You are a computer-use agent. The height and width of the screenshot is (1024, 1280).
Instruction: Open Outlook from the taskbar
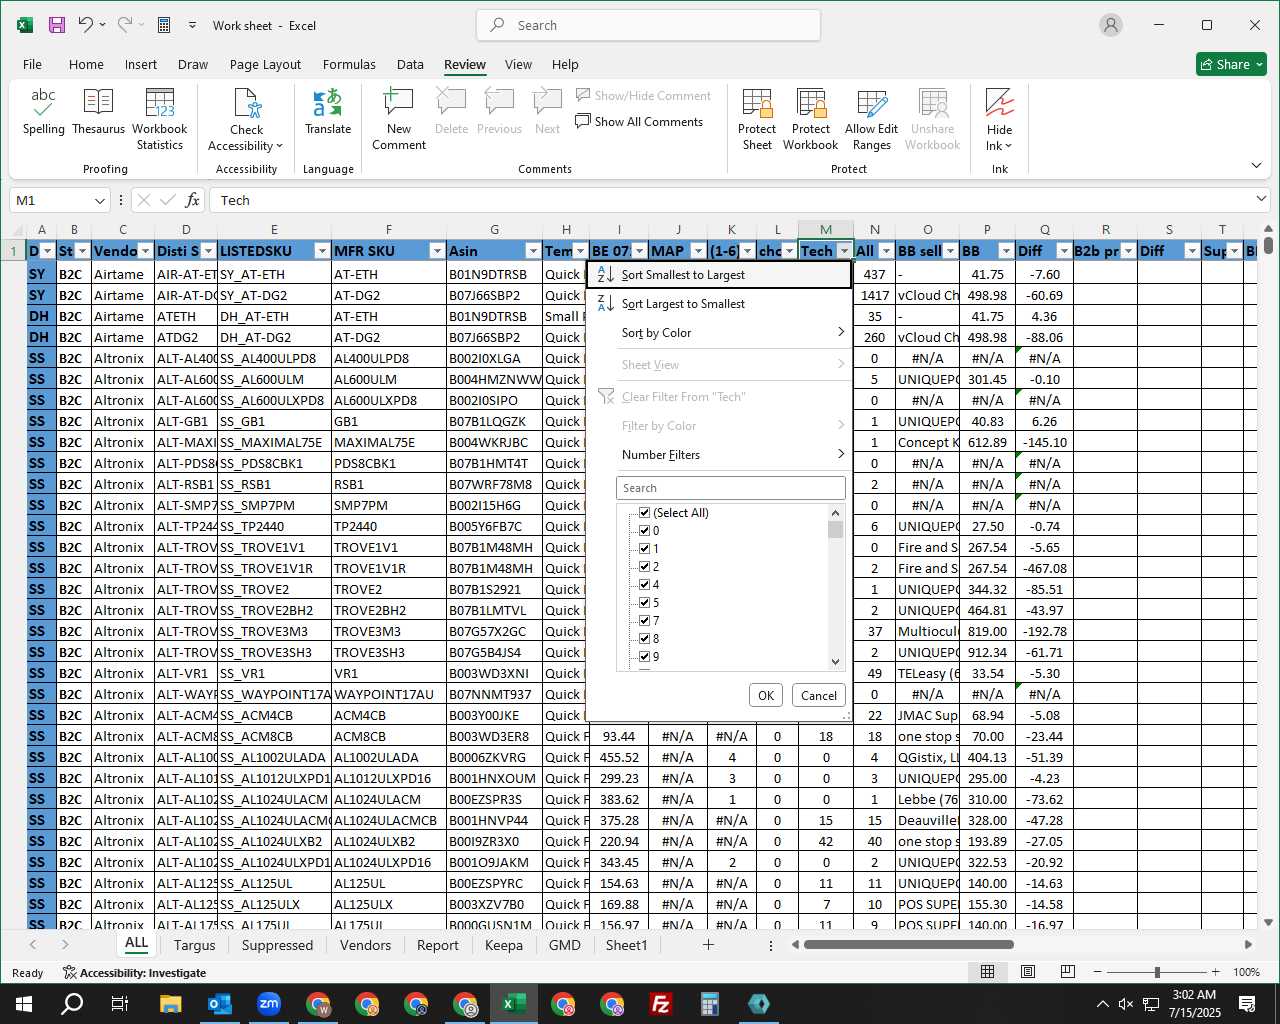pyautogui.click(x=219, y=1004)
